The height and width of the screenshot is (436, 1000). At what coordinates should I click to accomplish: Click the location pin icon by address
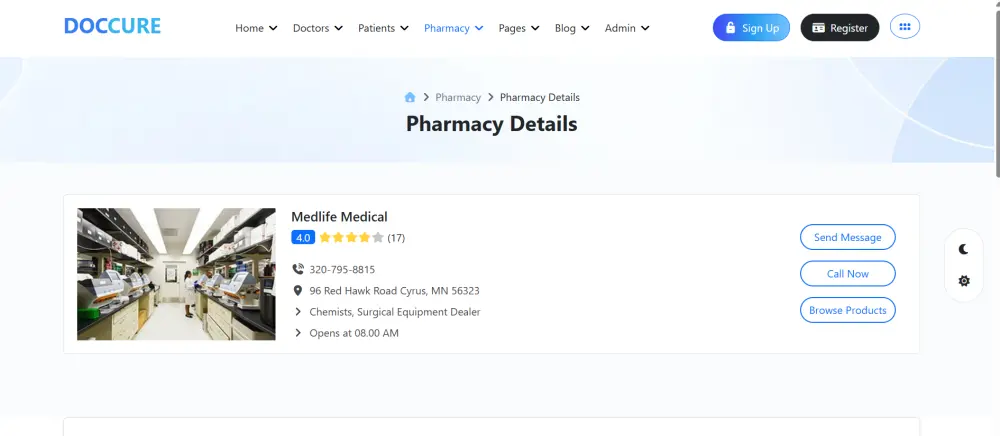(298, 291)
